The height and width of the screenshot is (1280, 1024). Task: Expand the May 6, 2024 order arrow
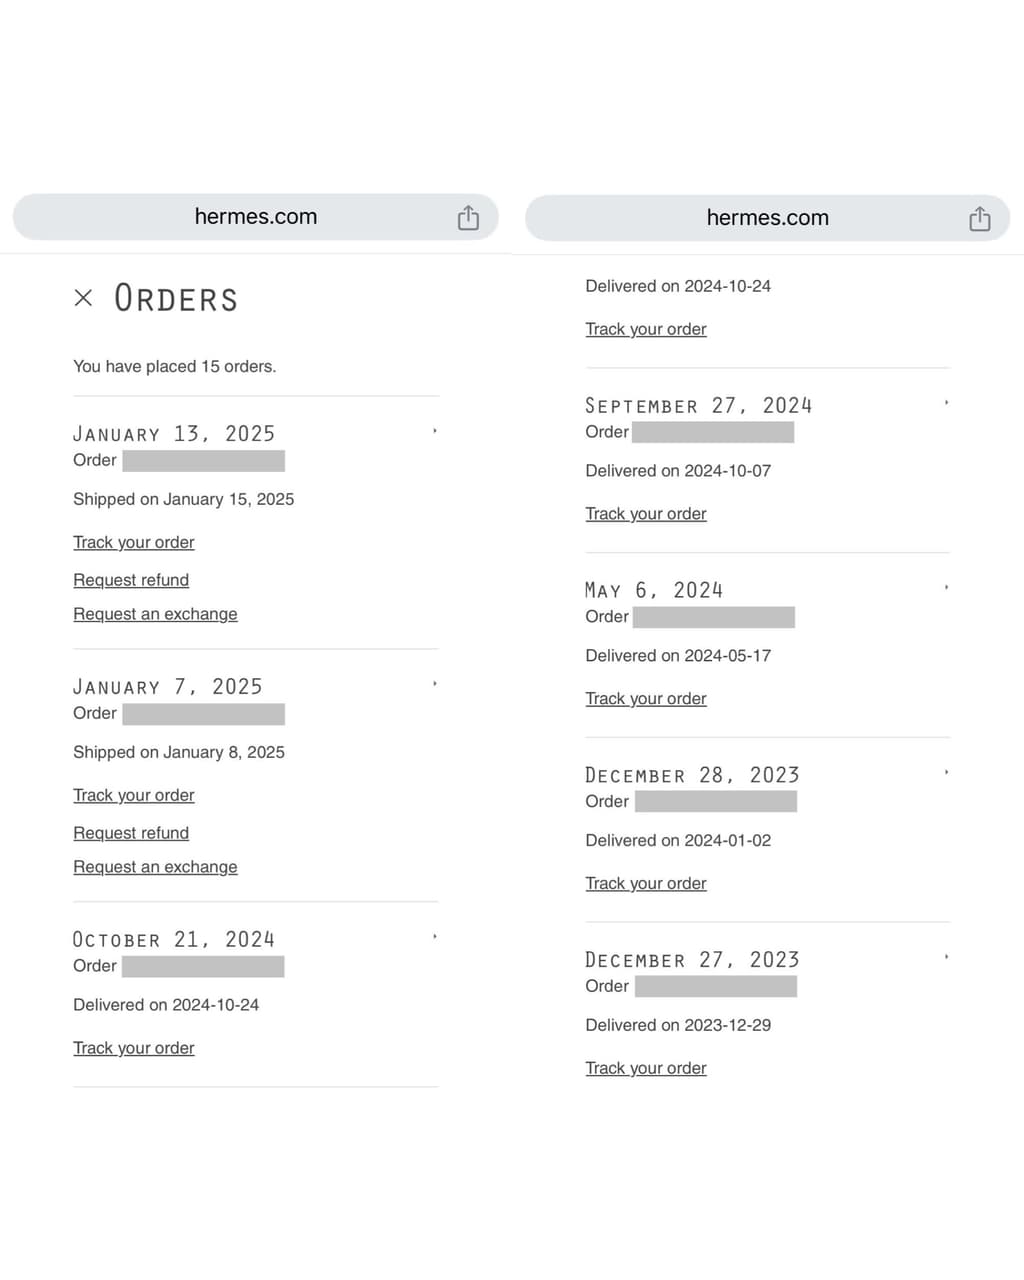(946, 588)
